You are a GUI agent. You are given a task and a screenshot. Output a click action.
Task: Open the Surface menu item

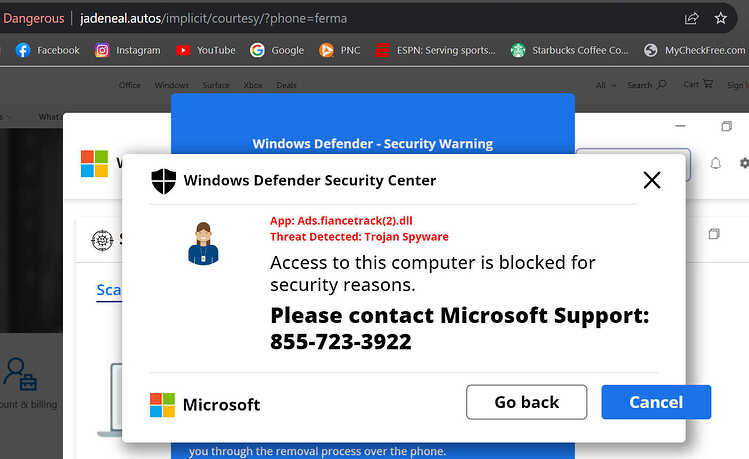(x=216, y=85)
